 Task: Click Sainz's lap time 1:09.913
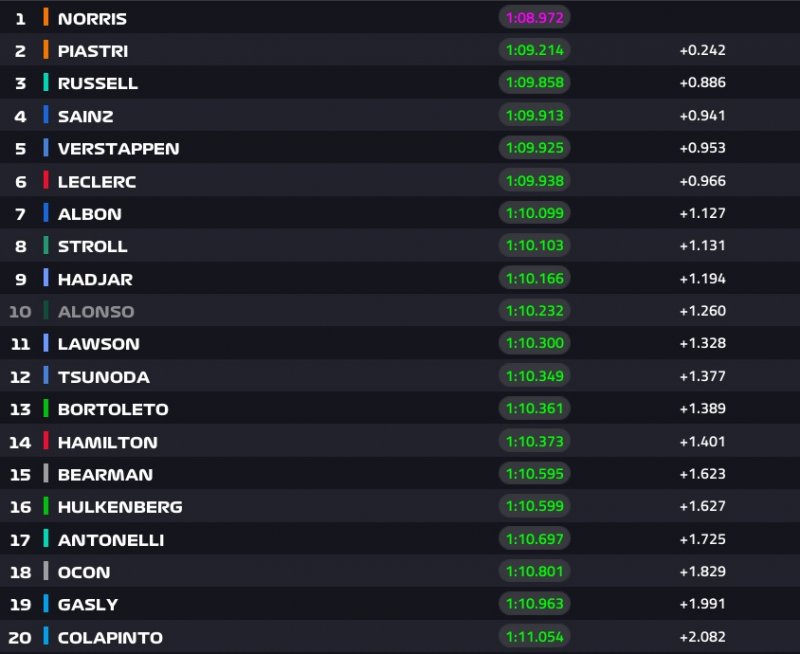pyautogui.click(x=534, y=115)
